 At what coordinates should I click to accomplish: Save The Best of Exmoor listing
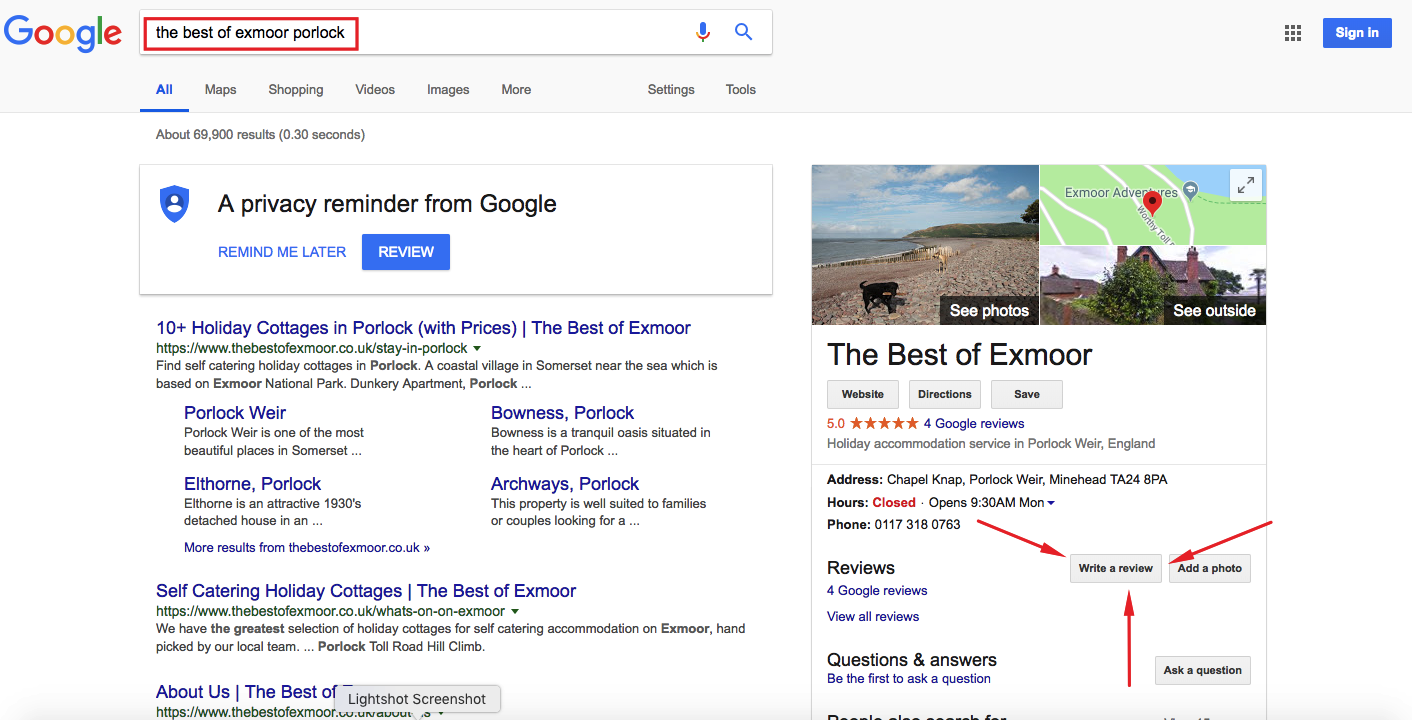1027,394
